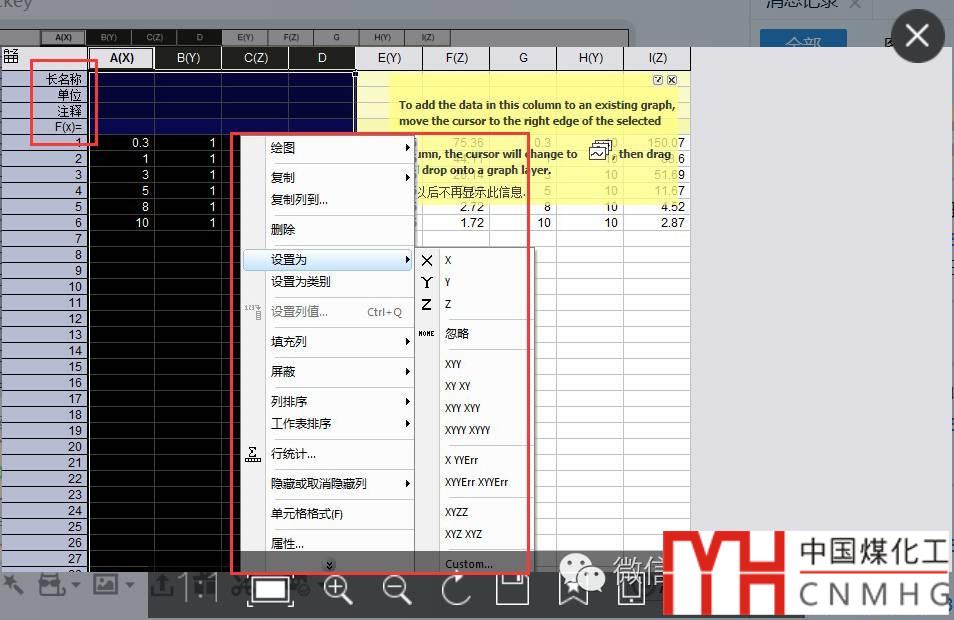This screenshot has height=620, width=954.
Task: Click the G column header in the front worksheet
Action: coord(523,58)
